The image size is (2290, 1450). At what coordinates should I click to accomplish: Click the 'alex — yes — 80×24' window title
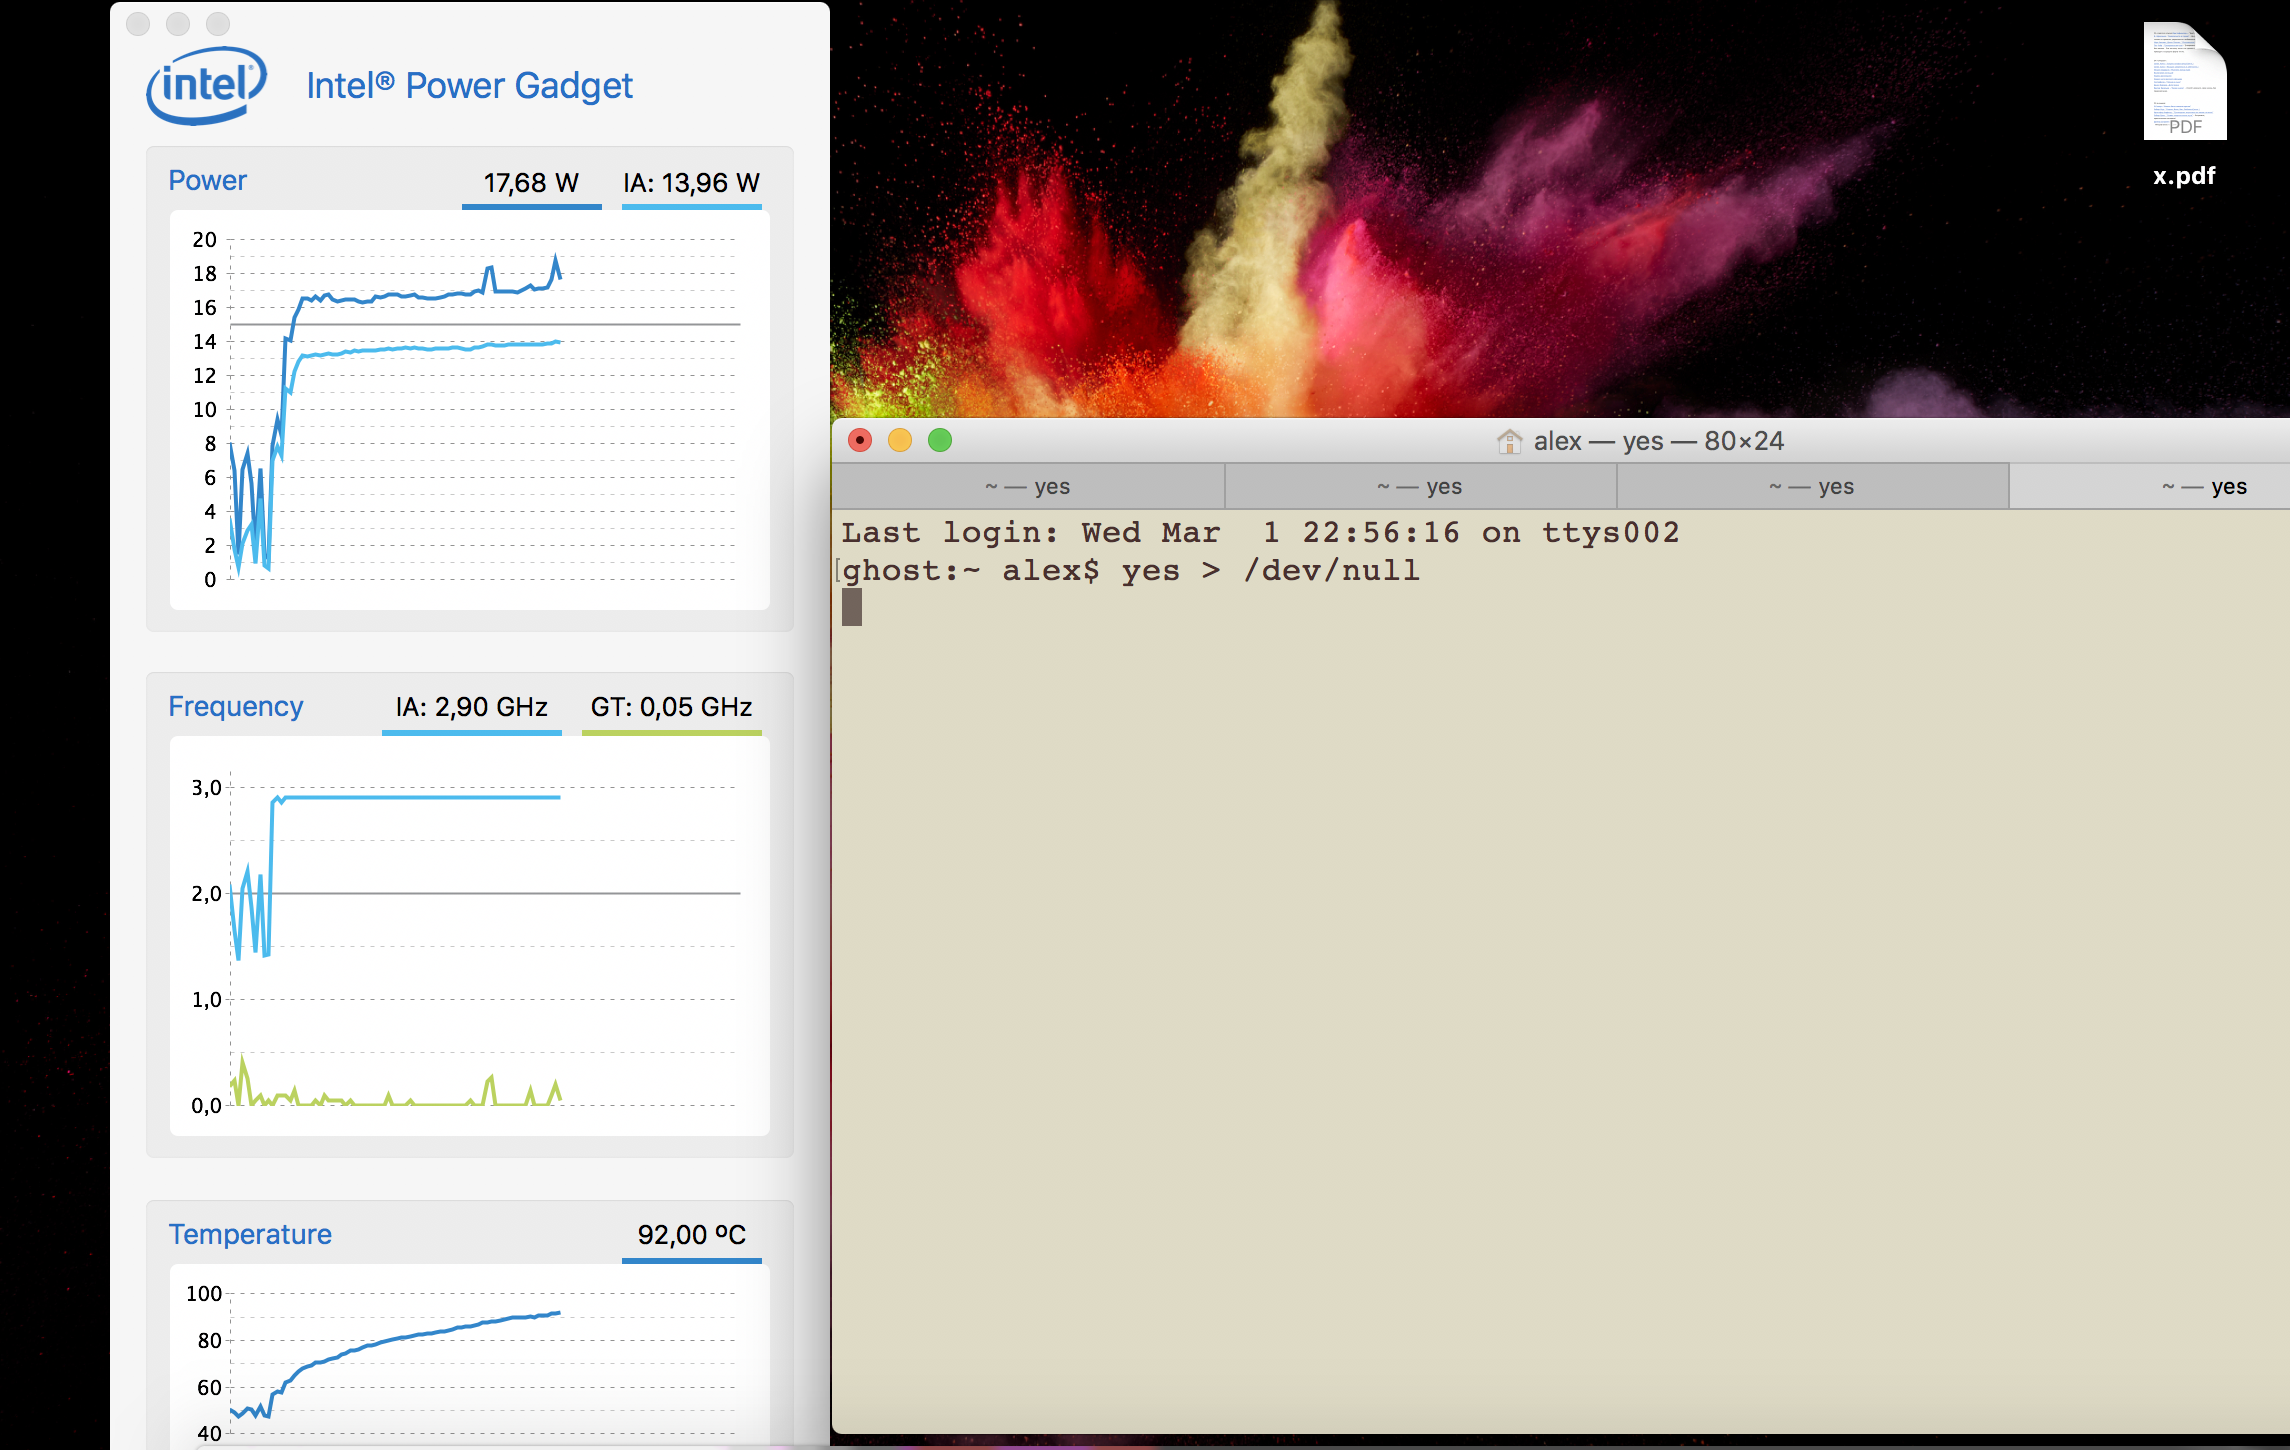pyautogui.click(x=1658, y=441)
